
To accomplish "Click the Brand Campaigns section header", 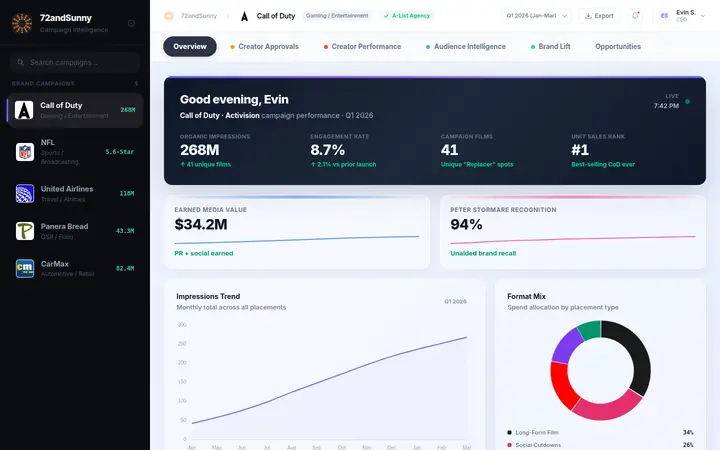I will point(43,84).
